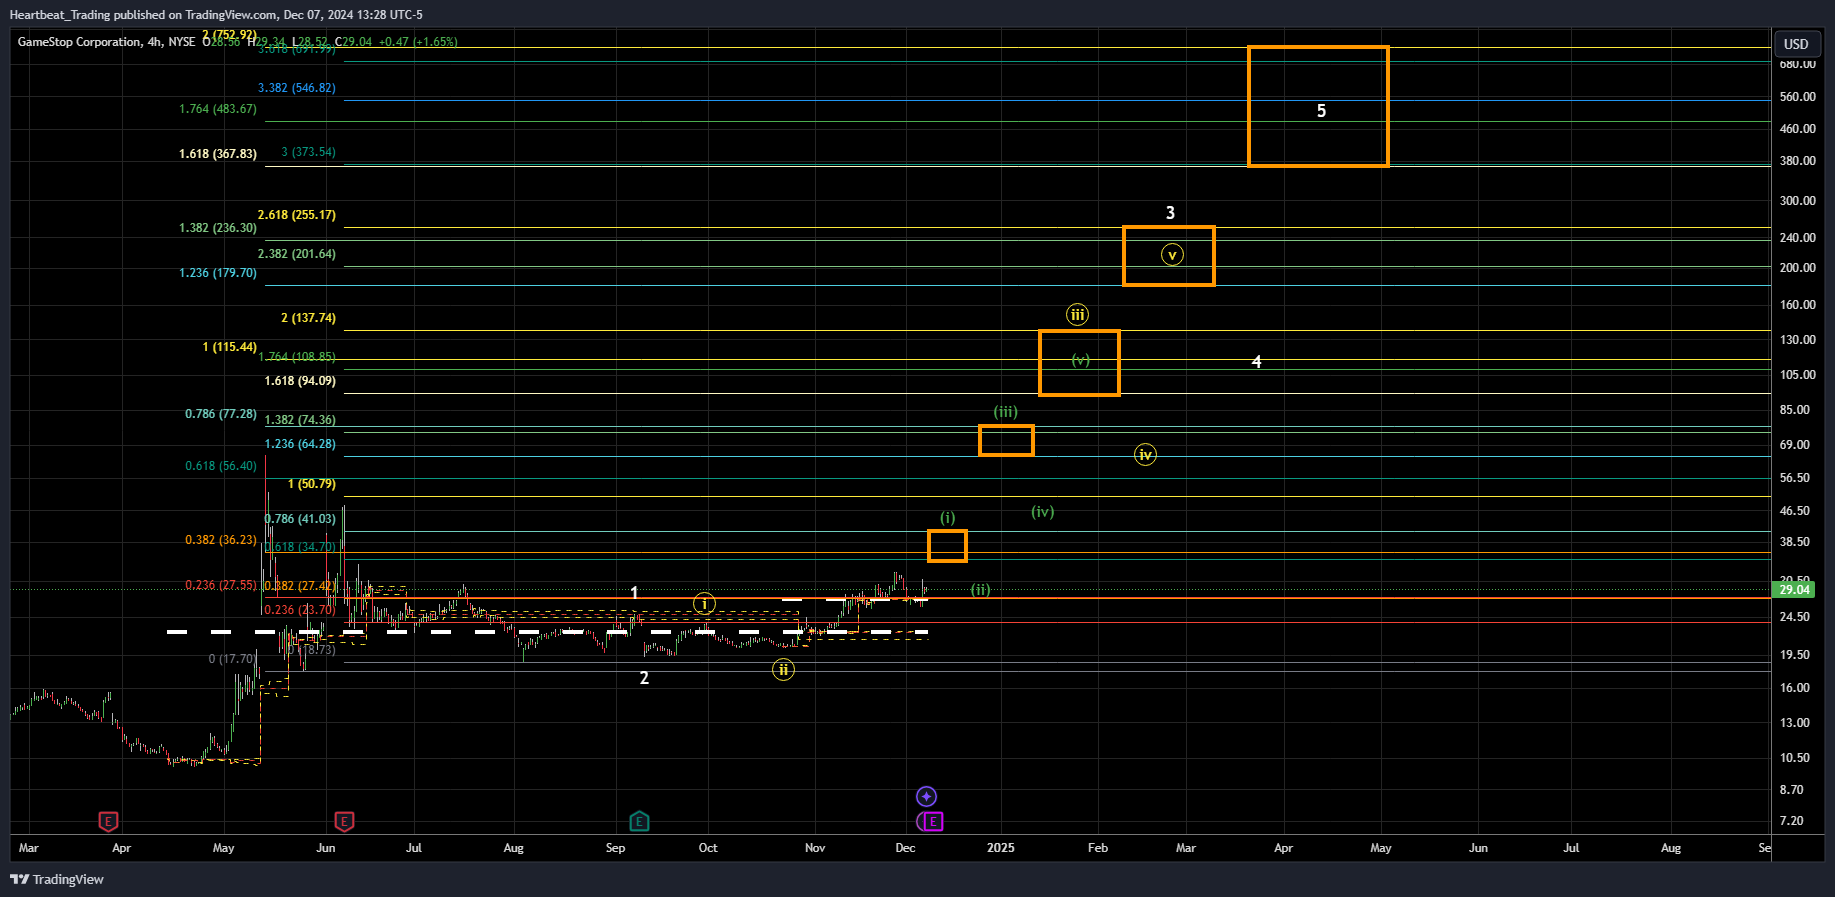Viewport: 1835px width, 897px height.
Task: Click the 560.00 price axis label
Action: (x=1798, y=97)
